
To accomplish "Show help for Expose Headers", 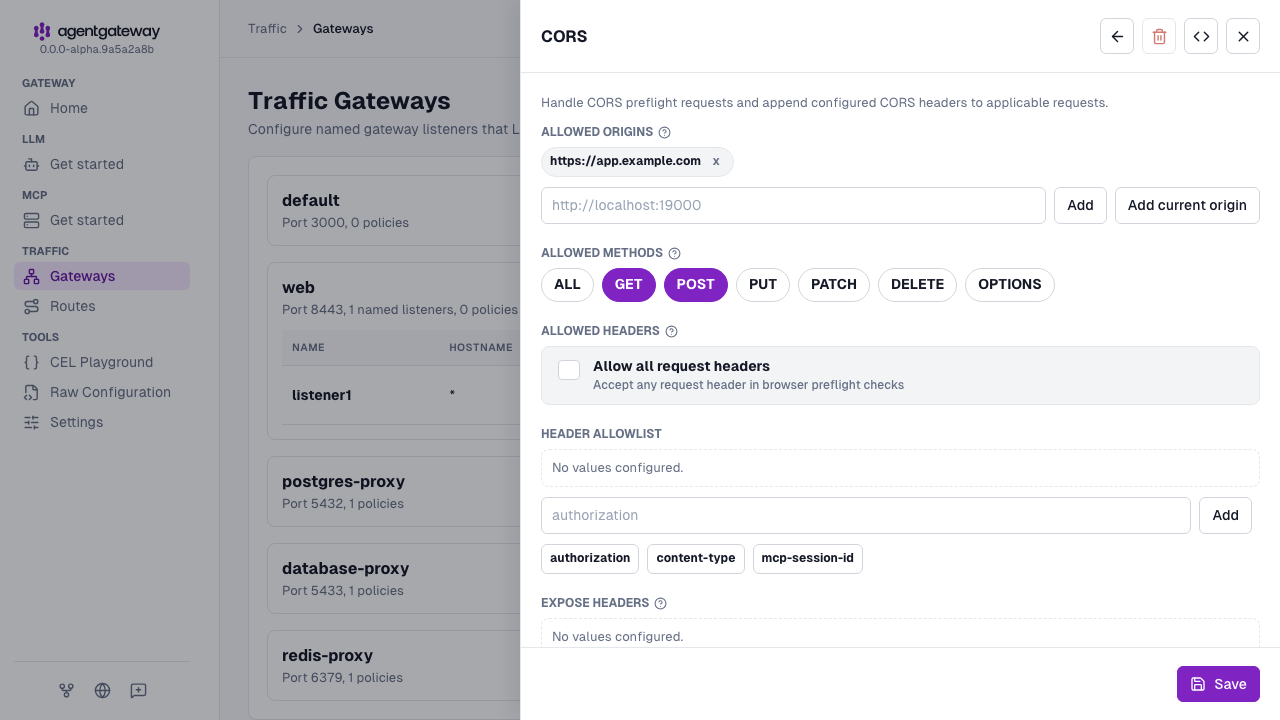I will click(x=660, y=603).
